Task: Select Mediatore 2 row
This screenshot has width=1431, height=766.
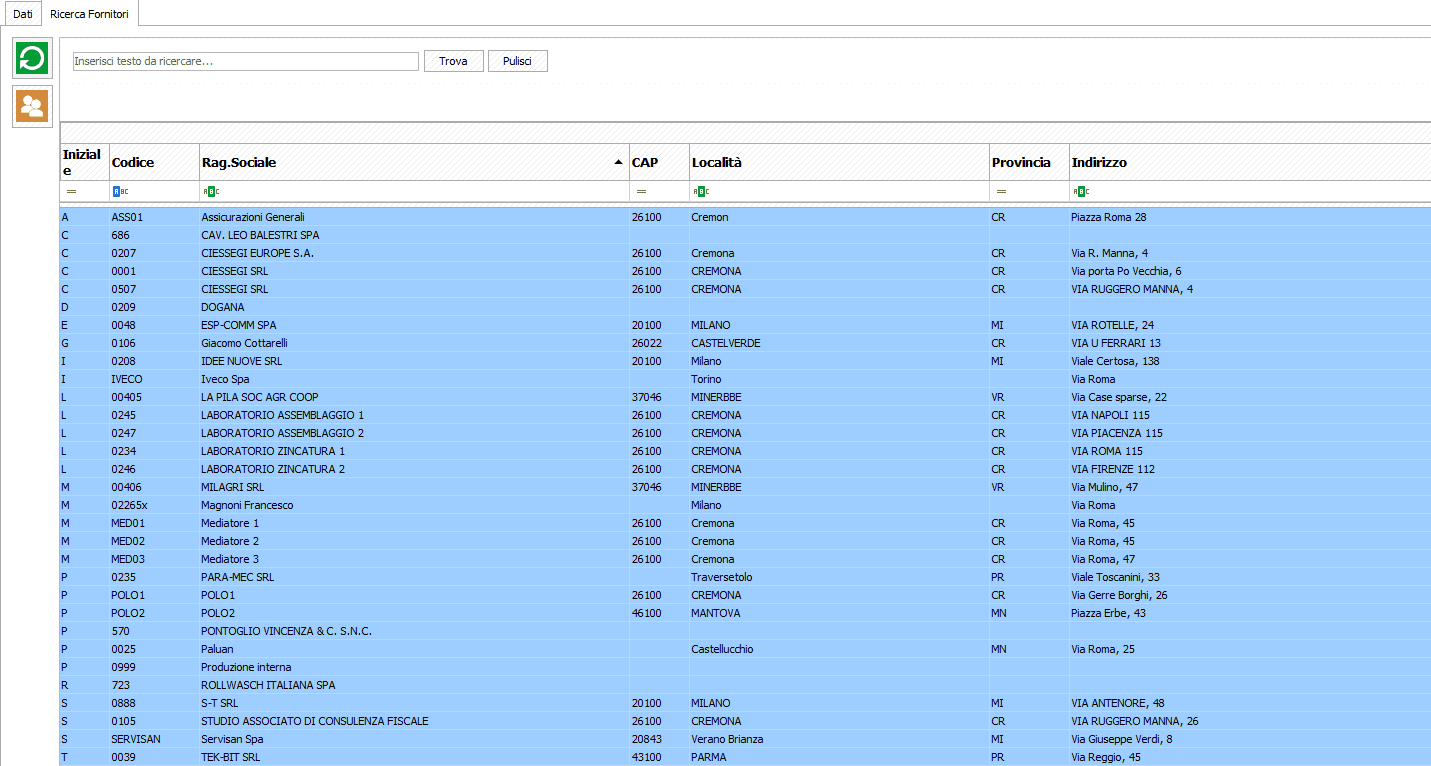Action: point(745,541)
